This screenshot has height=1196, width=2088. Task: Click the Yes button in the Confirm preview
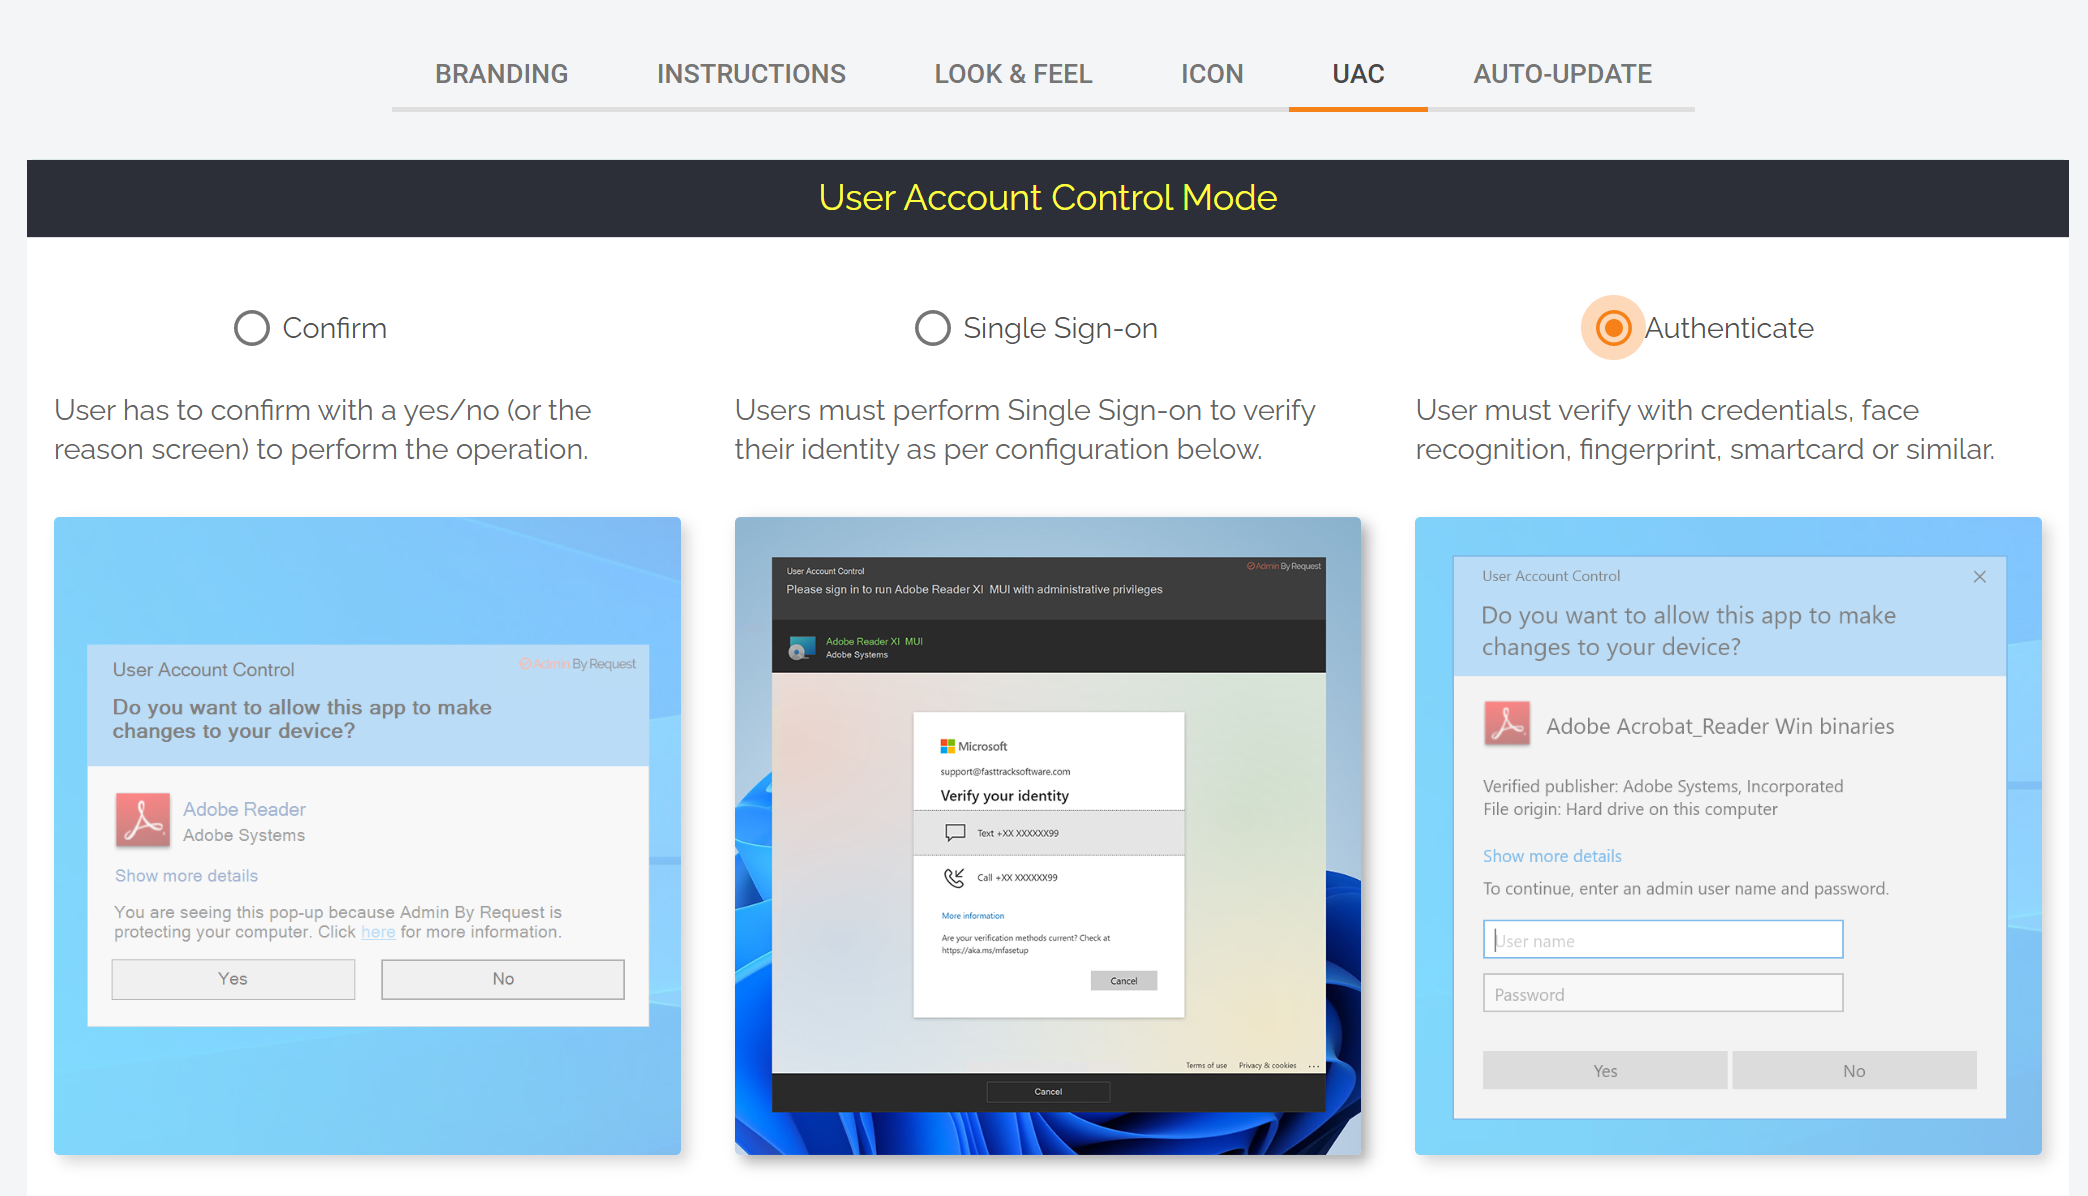(233, 979)
